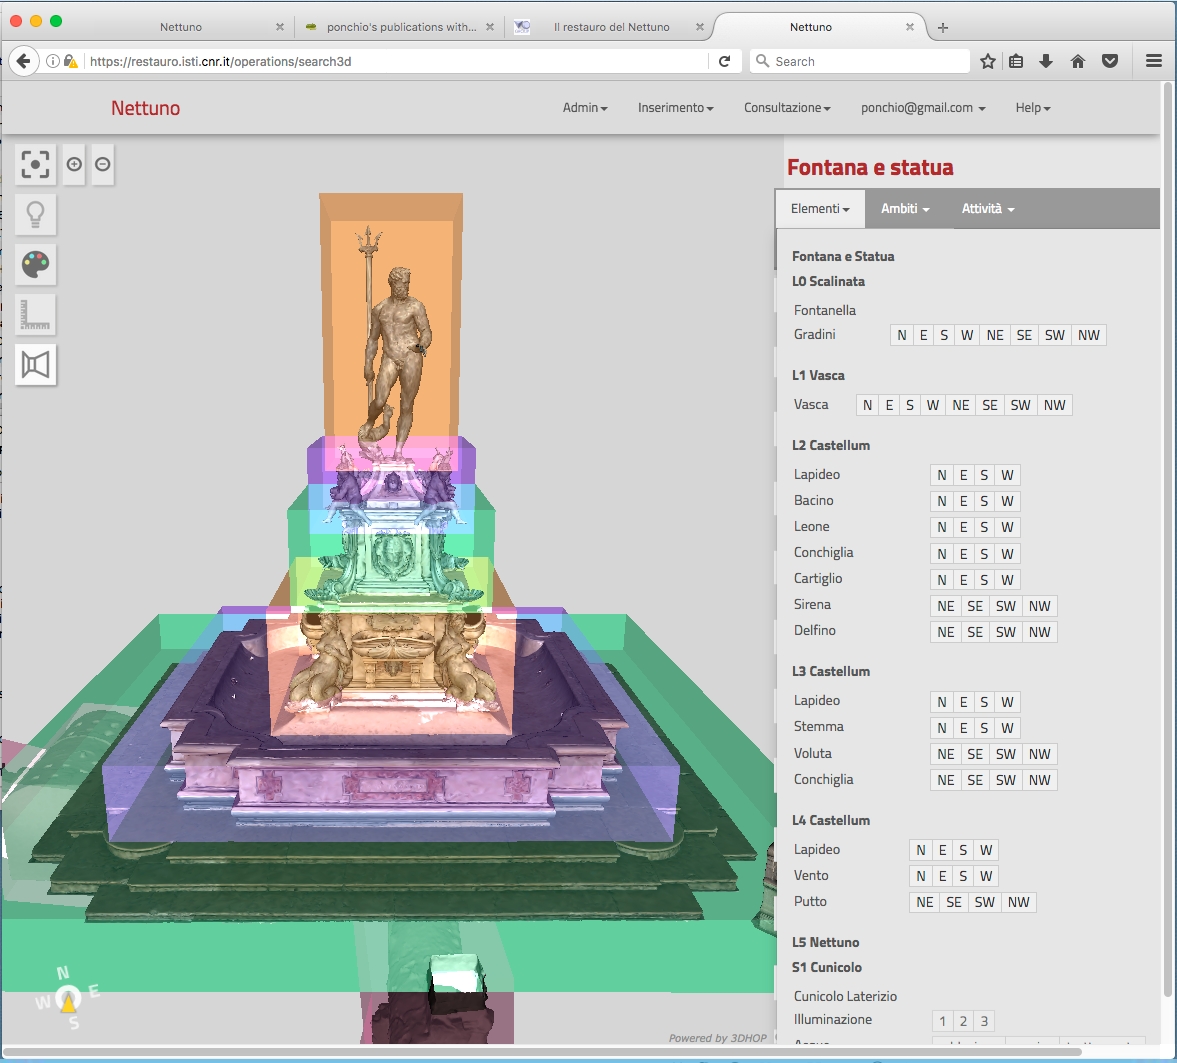Toggle Leone S direction
Screen dimensions: 1177x1063
(x=984, y=528)
